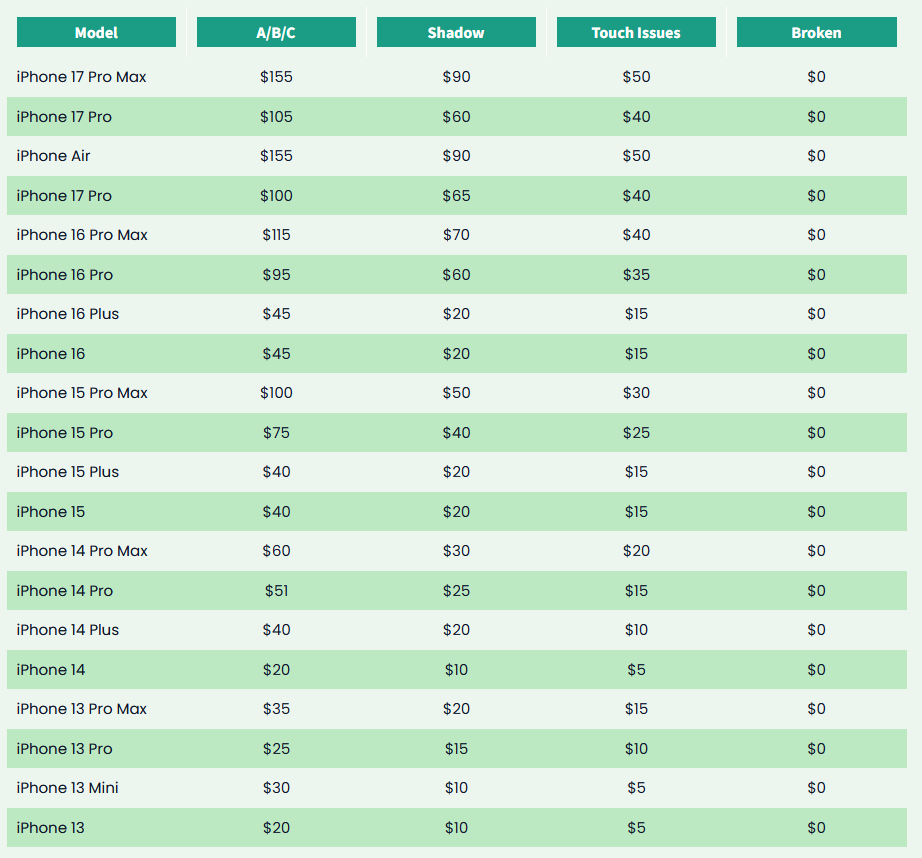Click the $35 A/B/C for iPhone 13 Pro Max
This screenshot has height=858, width=922.
click(276, 709)
